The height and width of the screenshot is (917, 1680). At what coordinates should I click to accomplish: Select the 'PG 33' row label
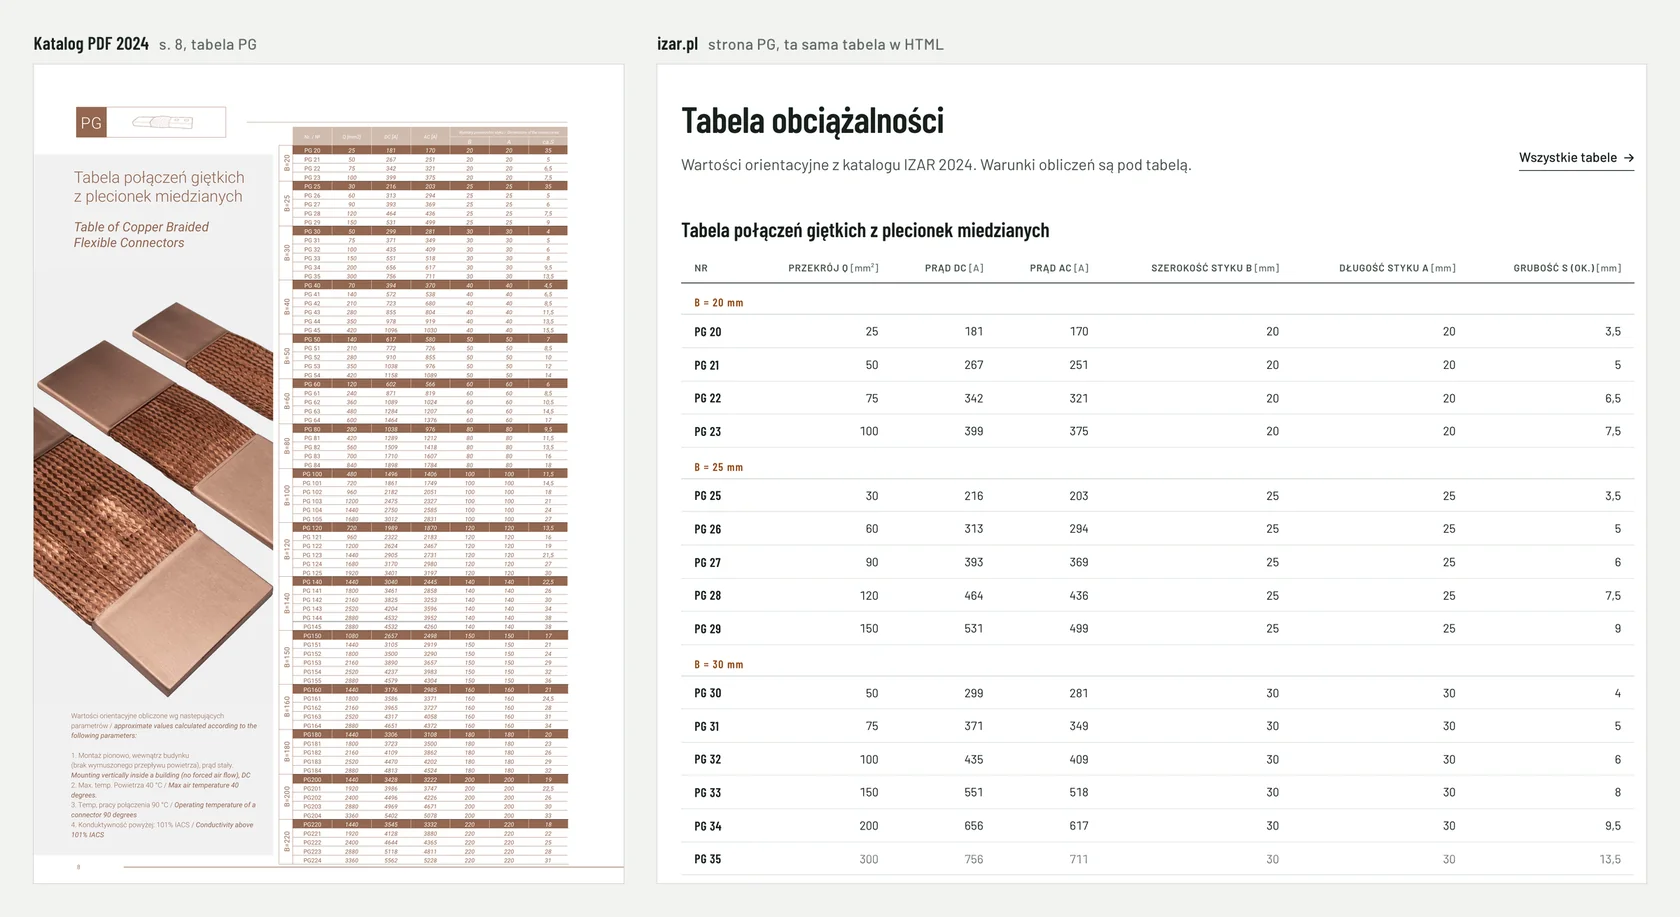(708, 793)
